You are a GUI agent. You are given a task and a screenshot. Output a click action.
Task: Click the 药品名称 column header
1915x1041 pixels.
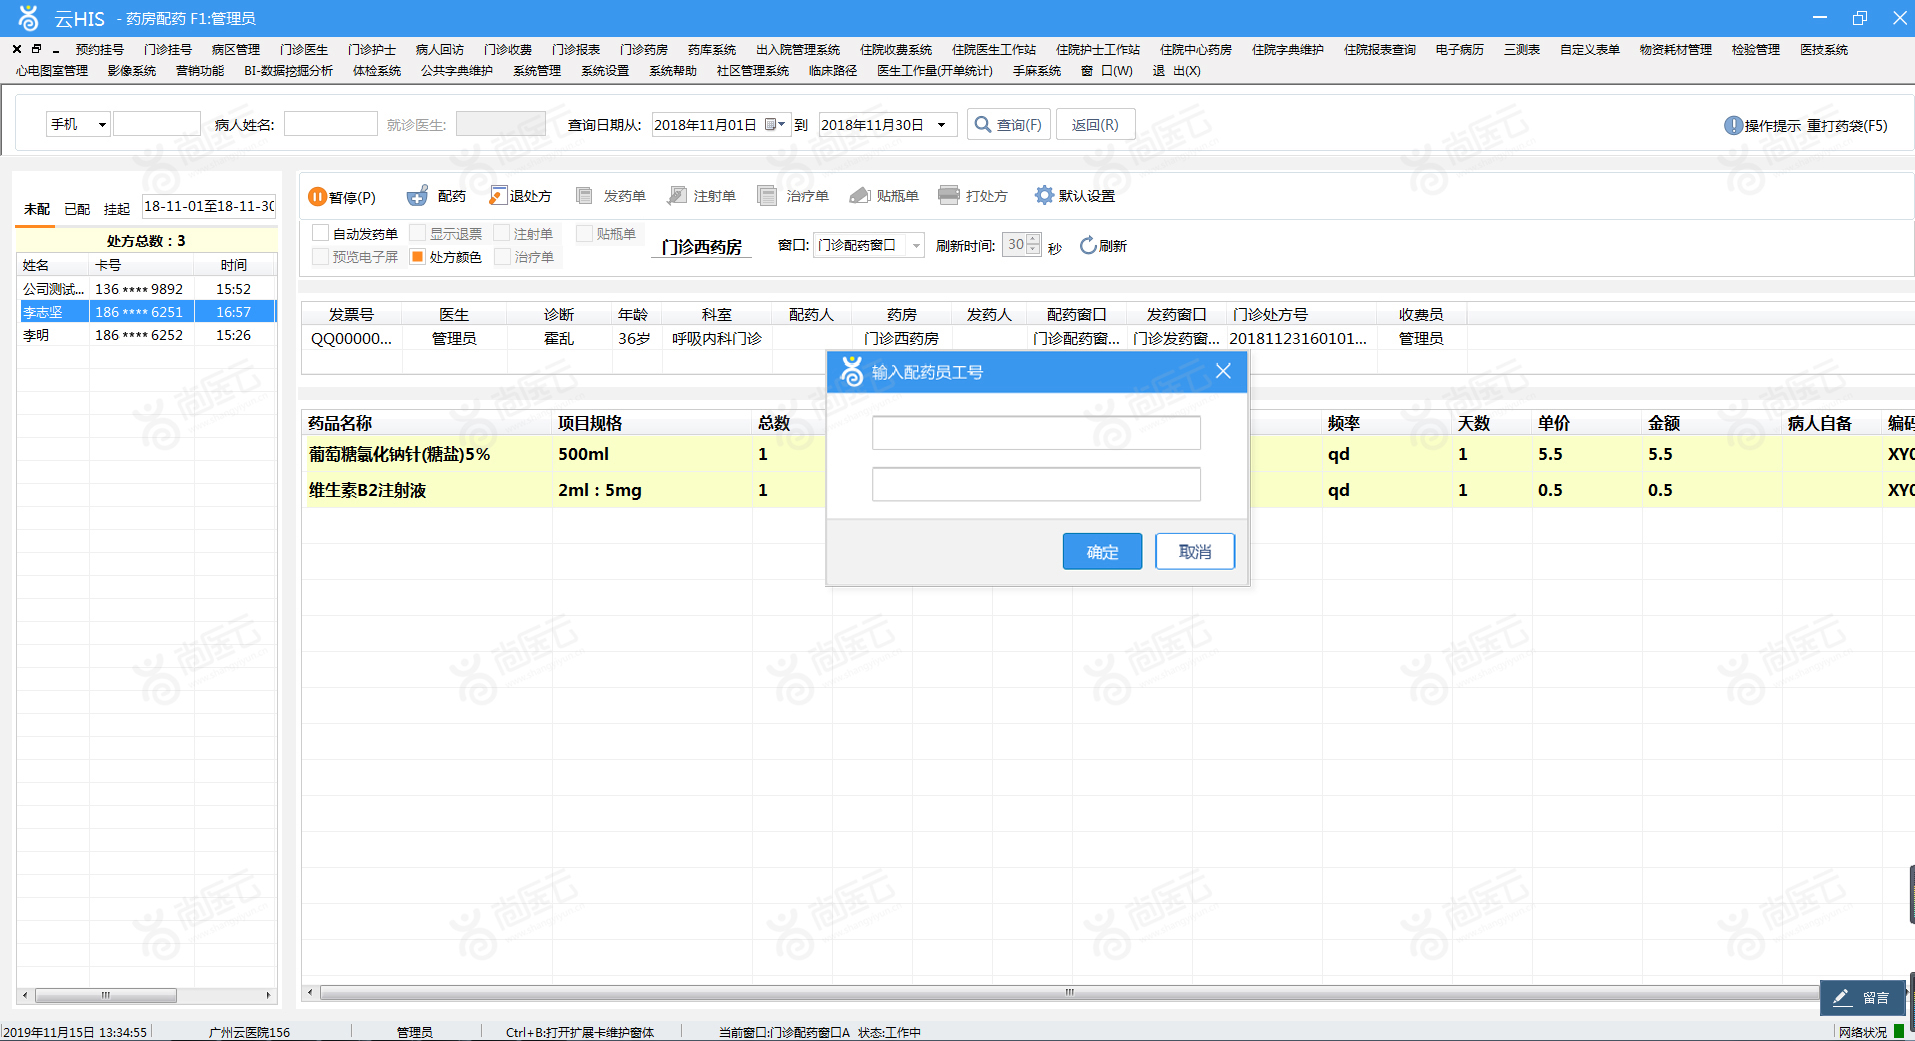(427, 423)
